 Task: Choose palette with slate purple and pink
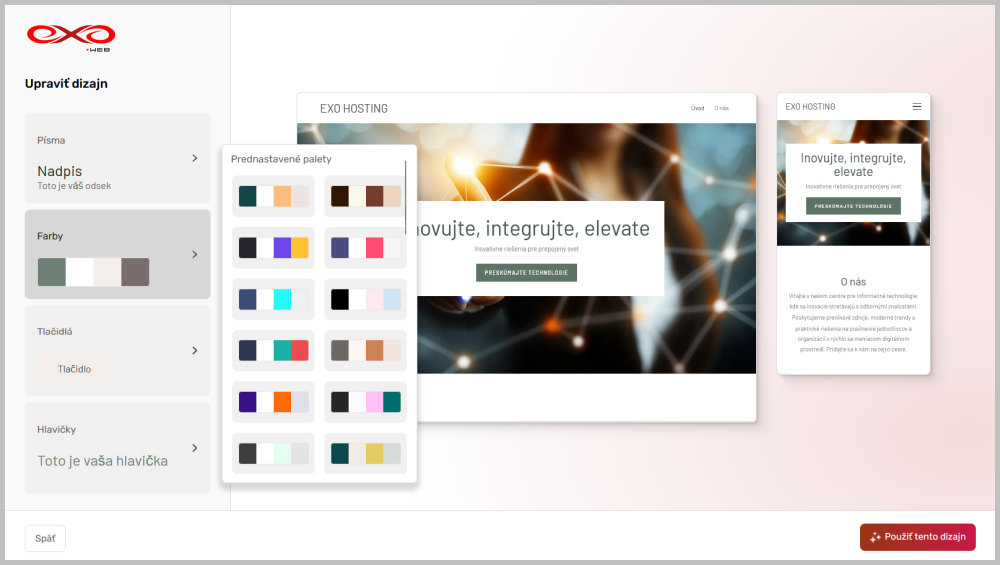point(365,248)
